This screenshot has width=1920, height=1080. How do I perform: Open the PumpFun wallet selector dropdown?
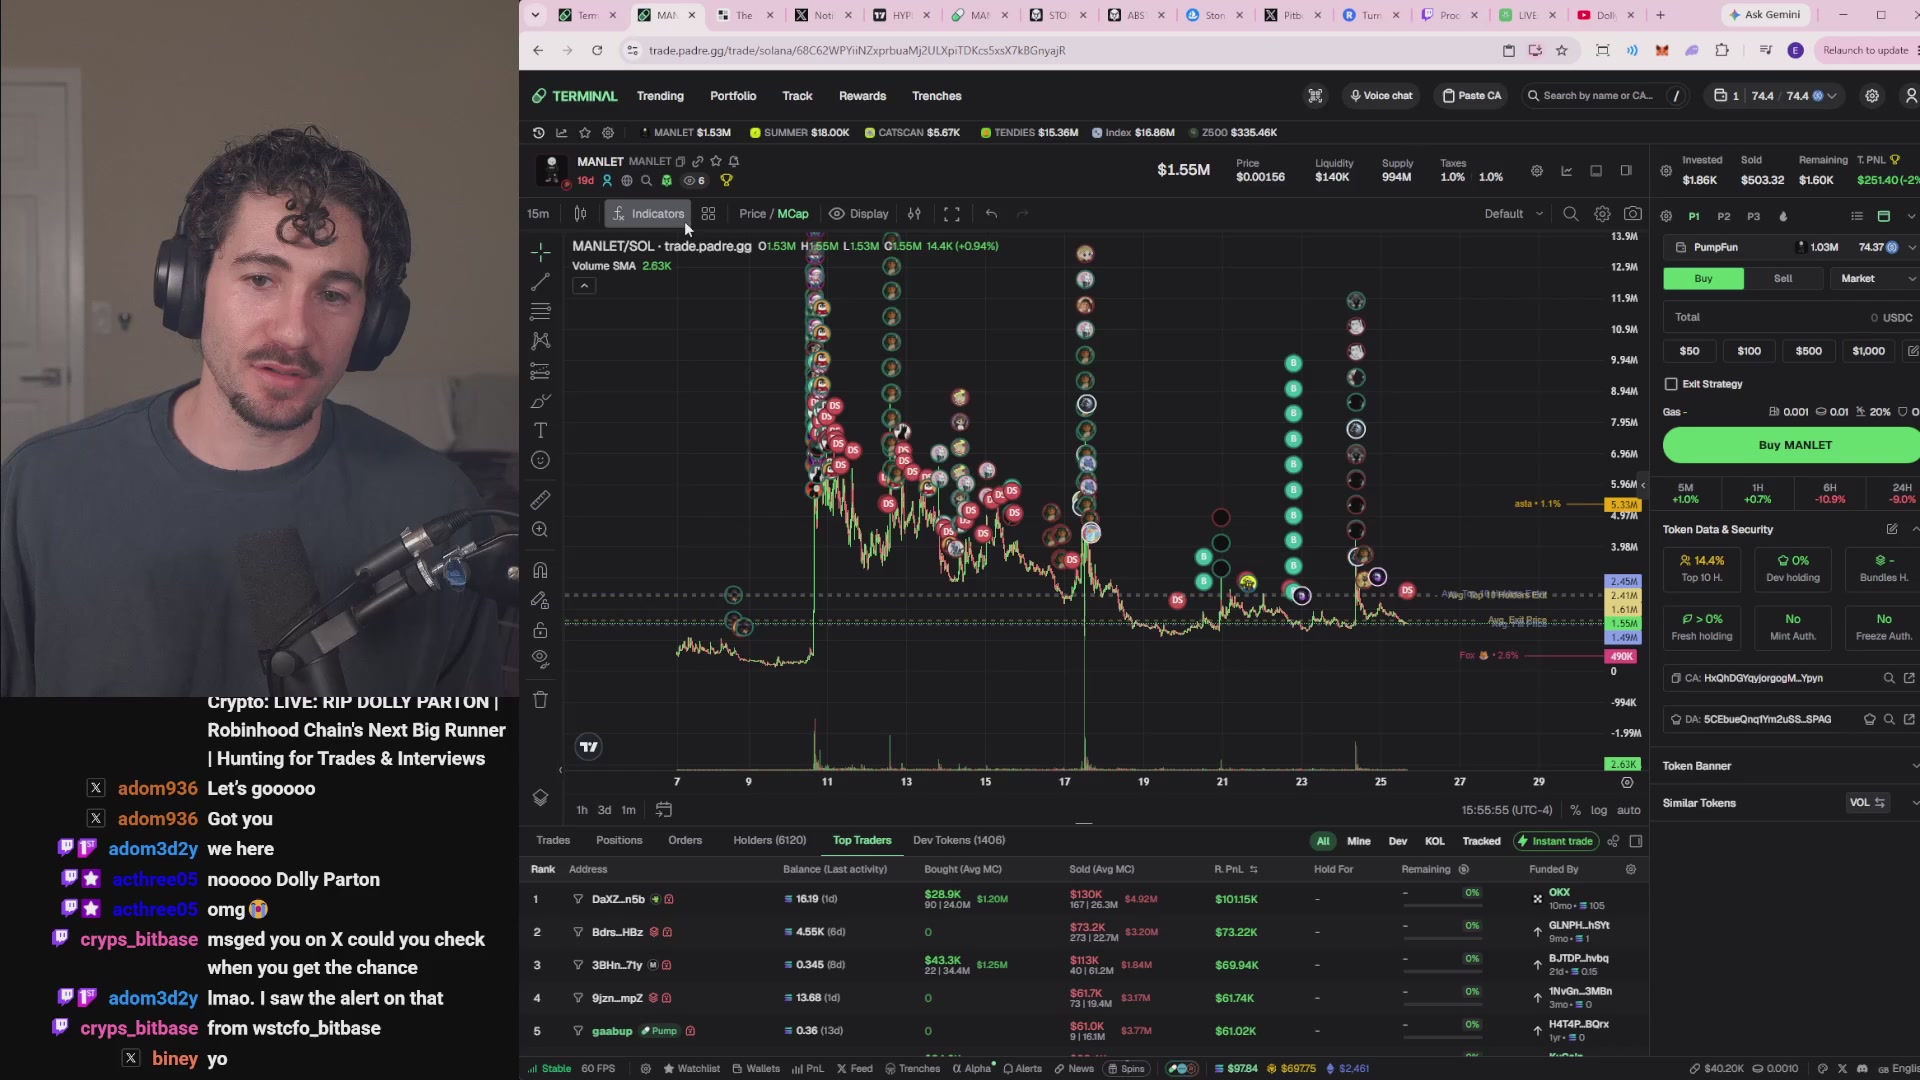[1790, 247]
